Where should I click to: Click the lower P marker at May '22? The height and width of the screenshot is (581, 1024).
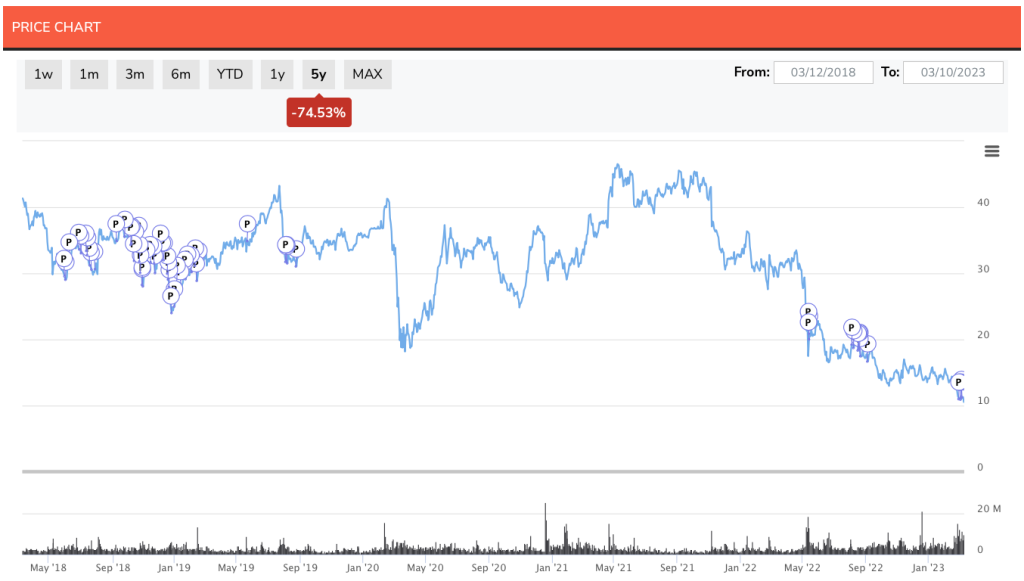point(808,322)
